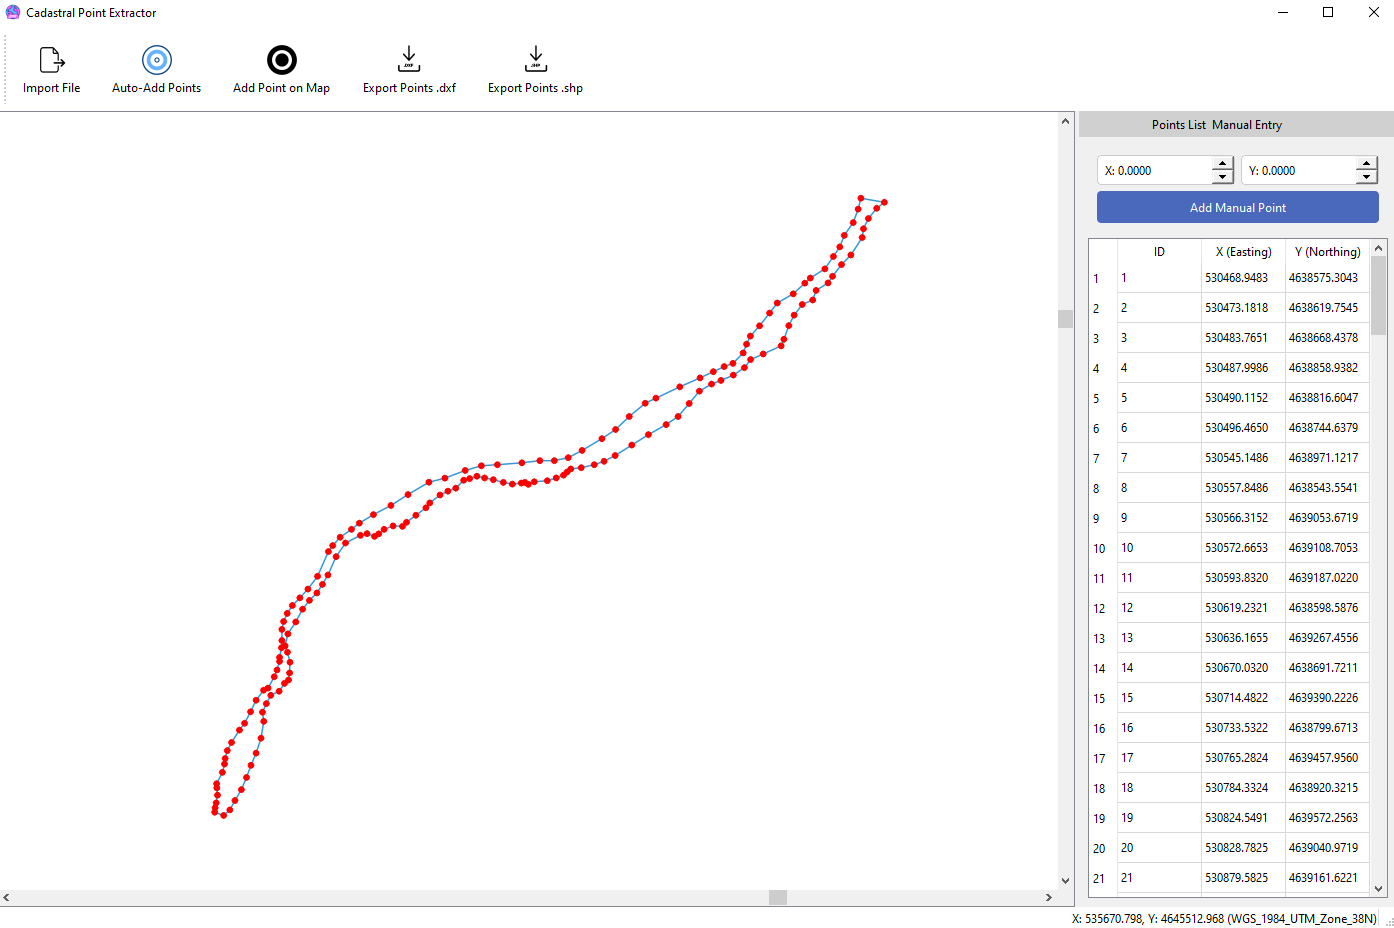Increment the X coordinate with its up arrow
The height and width of the screenshot is (928, 1394).
point(1222,164)
